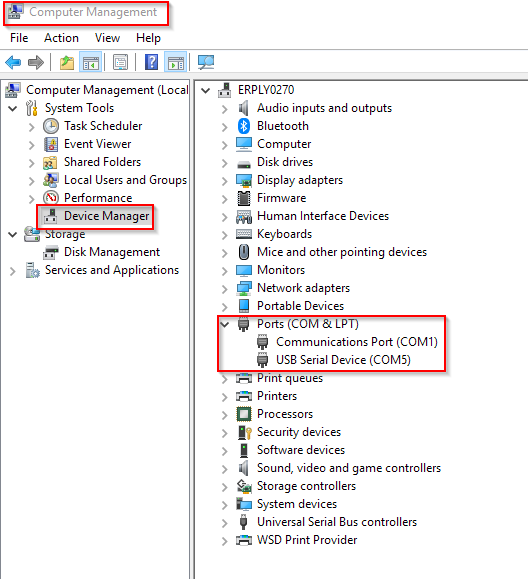Select the Universal Serial Bus controllers item

337,522
